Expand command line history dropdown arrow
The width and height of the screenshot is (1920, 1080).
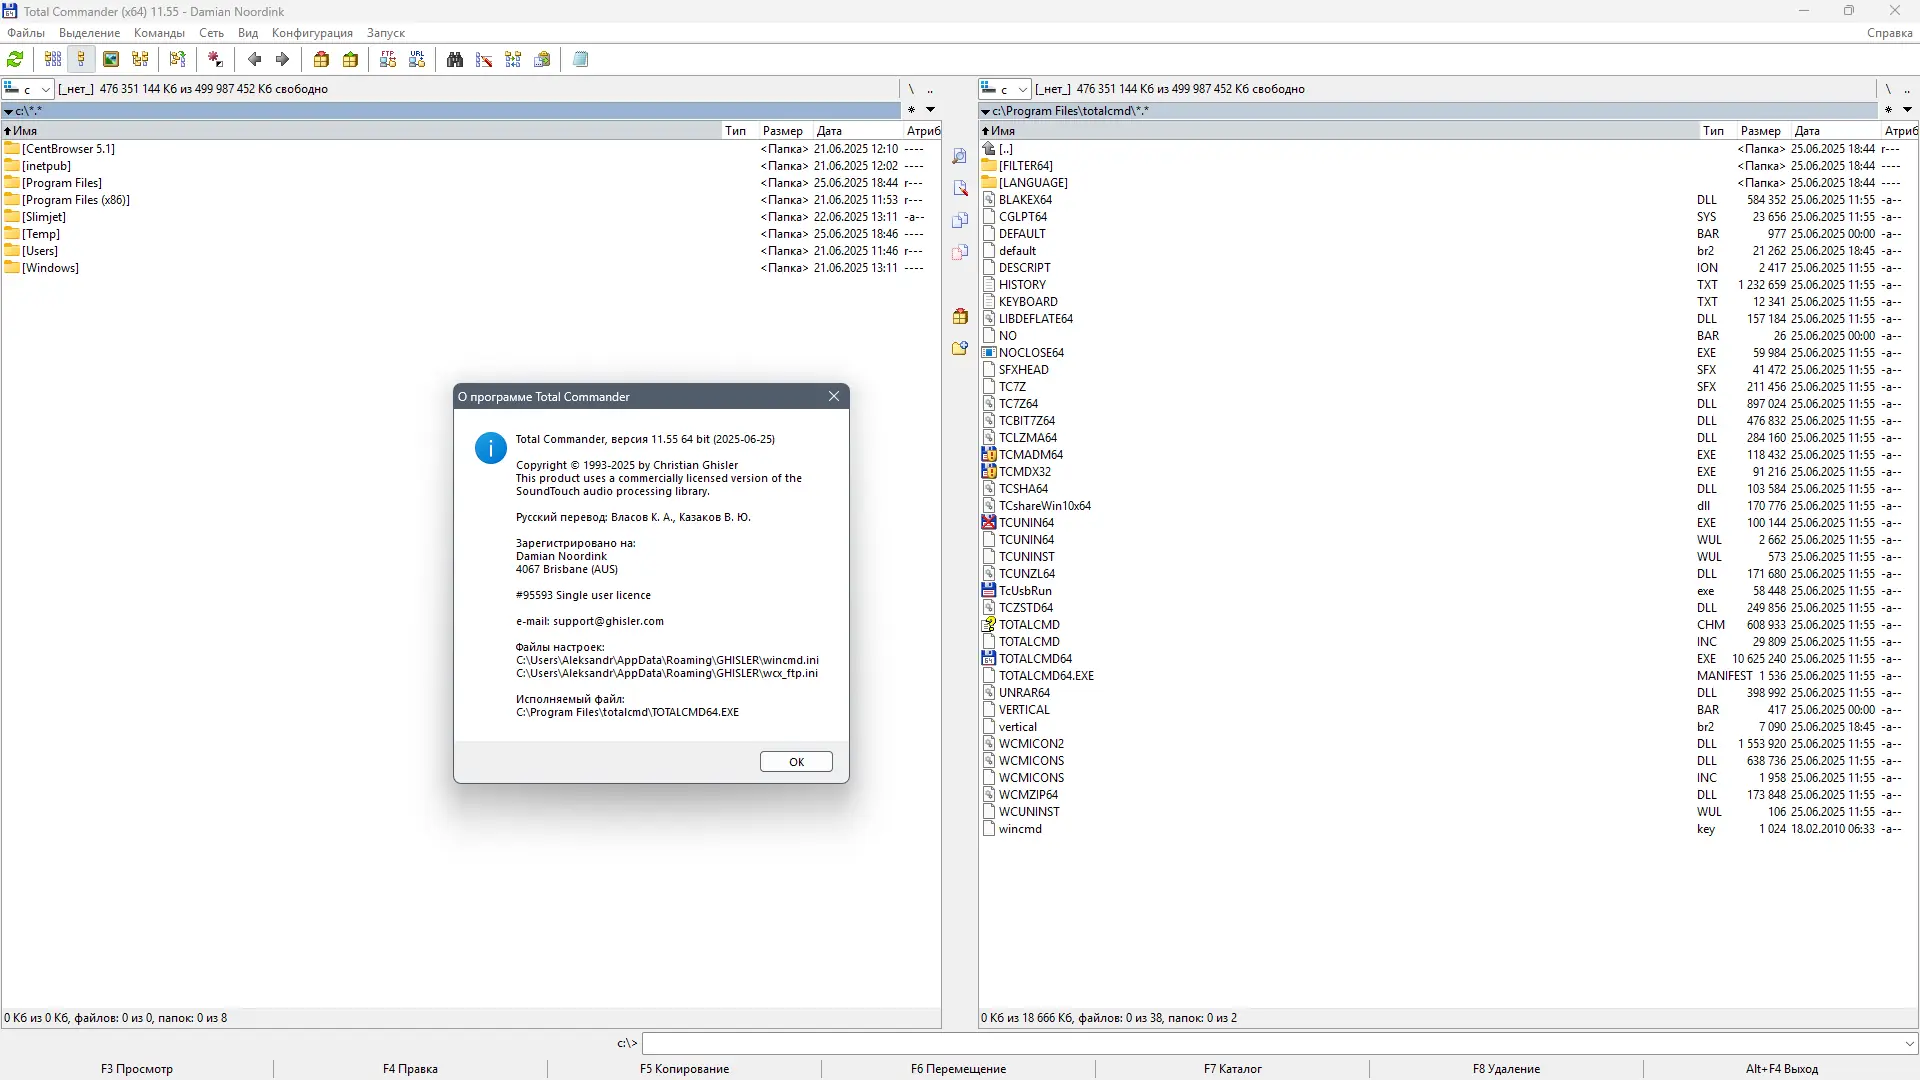point(1909,1043)
